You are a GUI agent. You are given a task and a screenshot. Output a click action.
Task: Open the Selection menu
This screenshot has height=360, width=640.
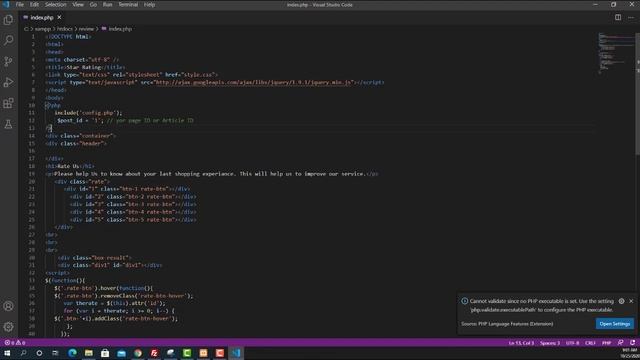[x=56, y=4]
